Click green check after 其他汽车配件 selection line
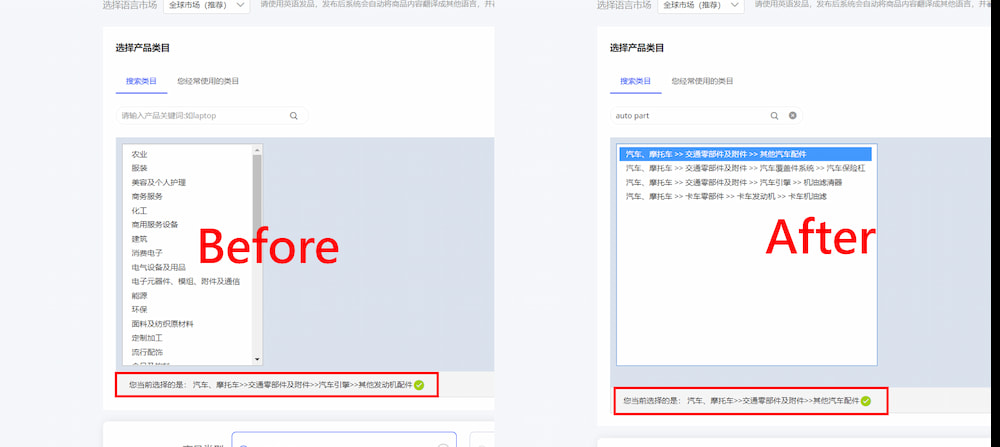This screenshot has width=1000, height=447. click(865, 401)
